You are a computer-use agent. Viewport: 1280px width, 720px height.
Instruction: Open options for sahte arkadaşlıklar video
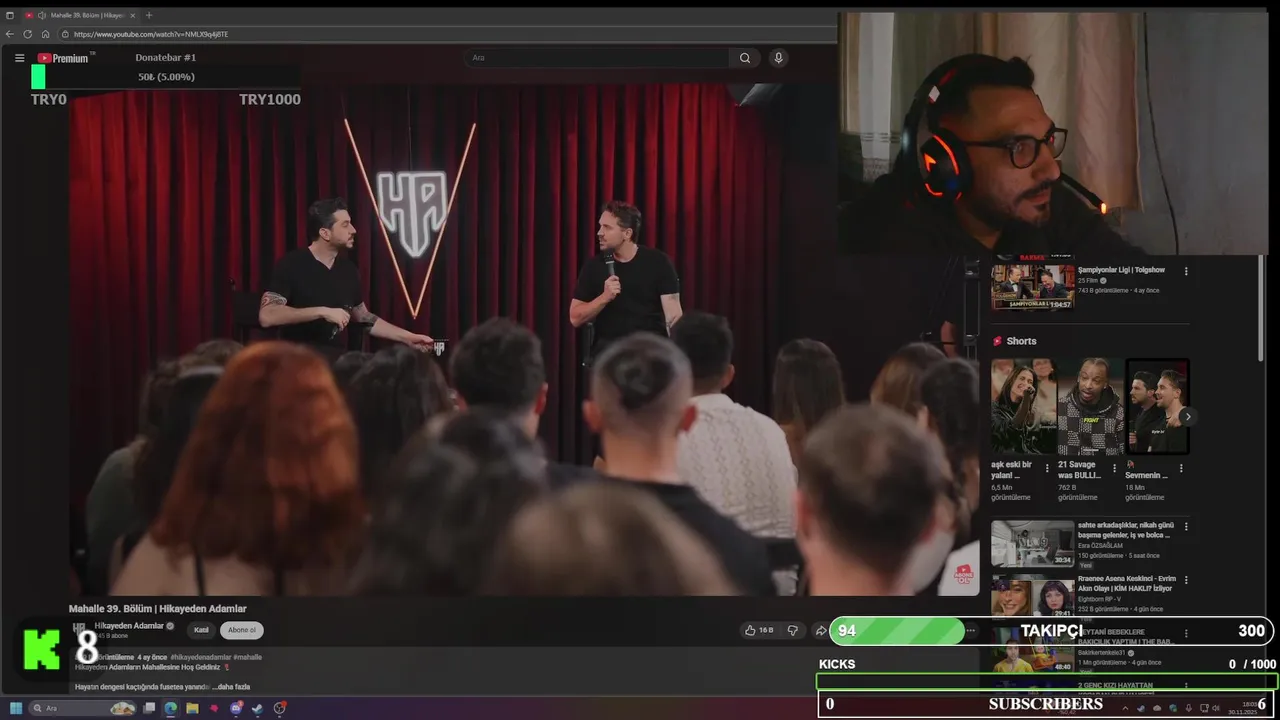(1186, 525)
